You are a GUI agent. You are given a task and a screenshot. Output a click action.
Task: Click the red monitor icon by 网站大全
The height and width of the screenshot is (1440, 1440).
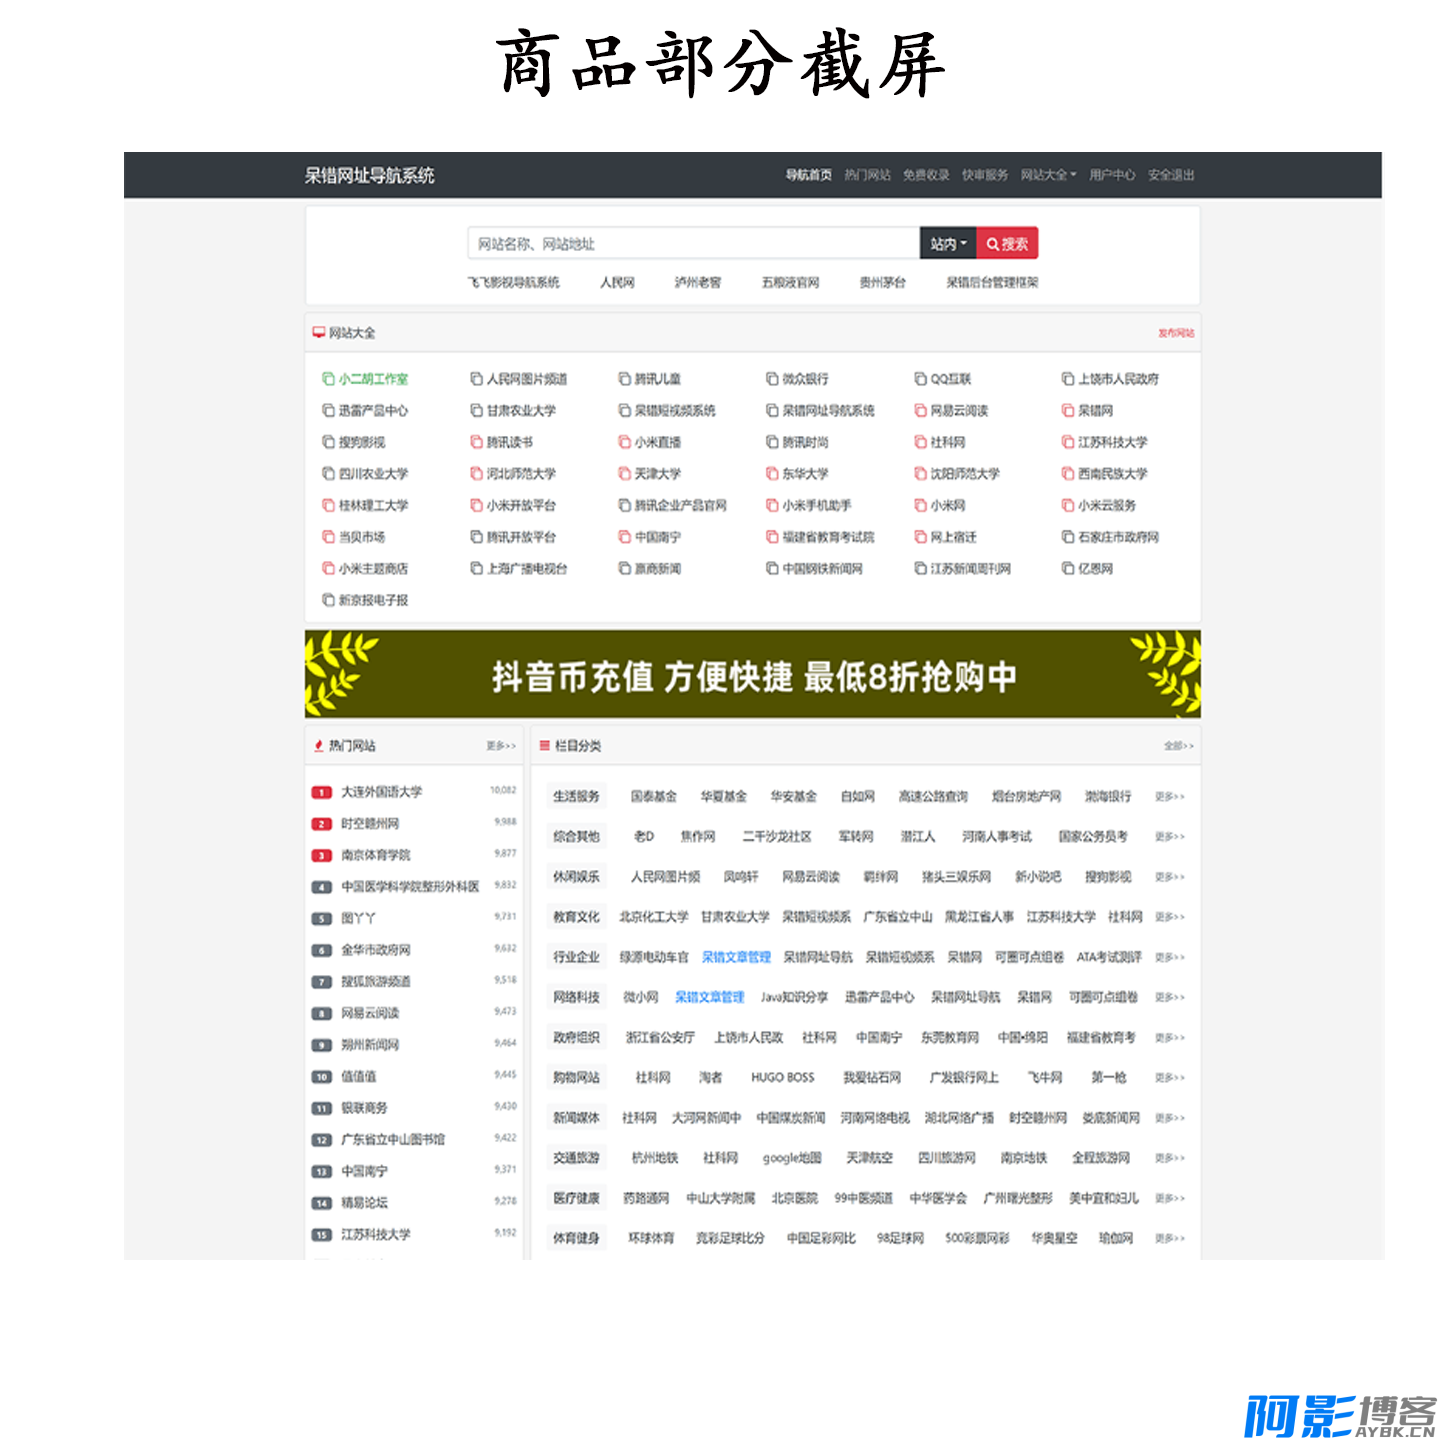(319, 332)
